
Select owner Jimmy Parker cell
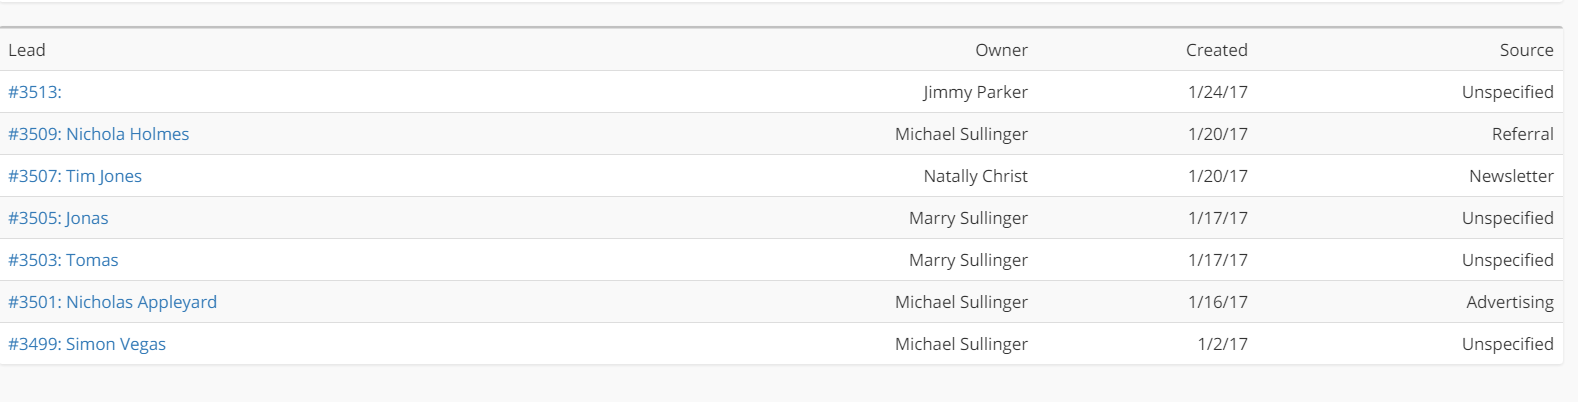coord(975,92)
